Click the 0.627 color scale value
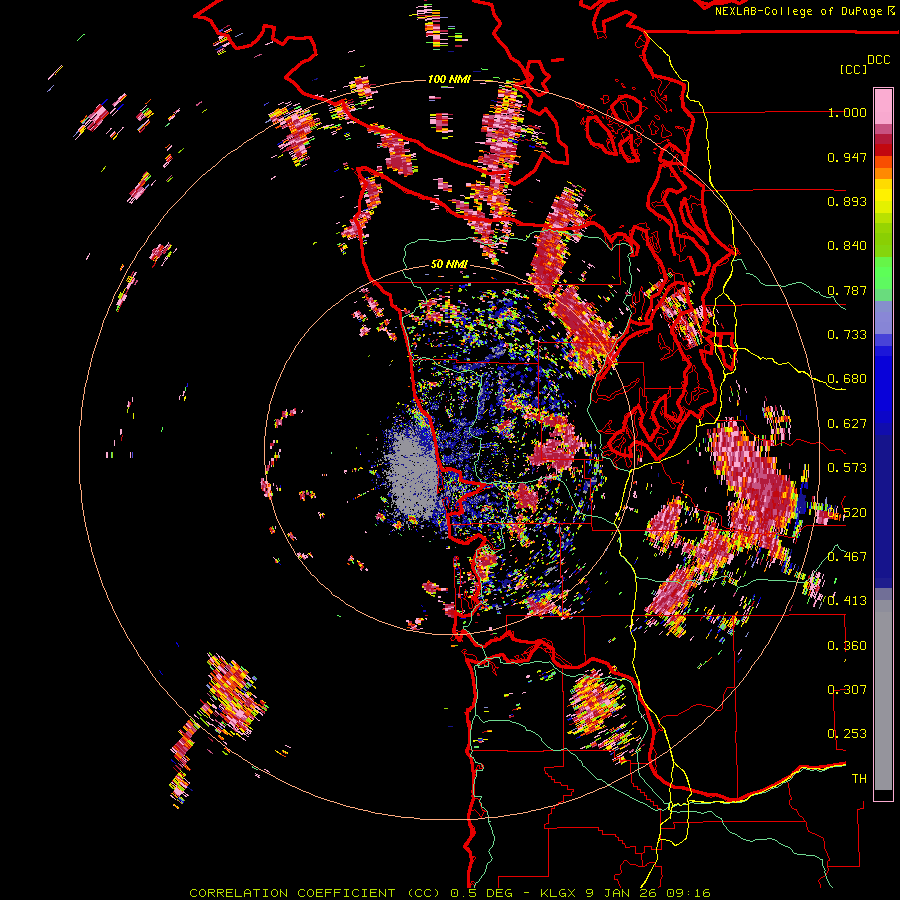This screenshot has width=900, height=900. tap(847, 424)
